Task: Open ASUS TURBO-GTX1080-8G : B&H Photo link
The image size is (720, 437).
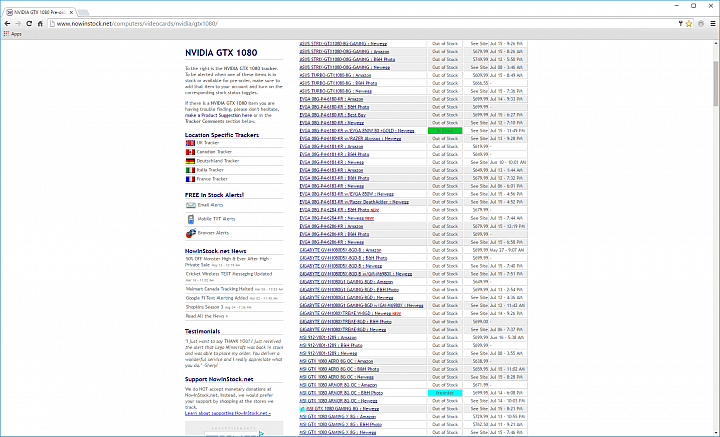Action: pyautogui.click(x=338, y=83)
